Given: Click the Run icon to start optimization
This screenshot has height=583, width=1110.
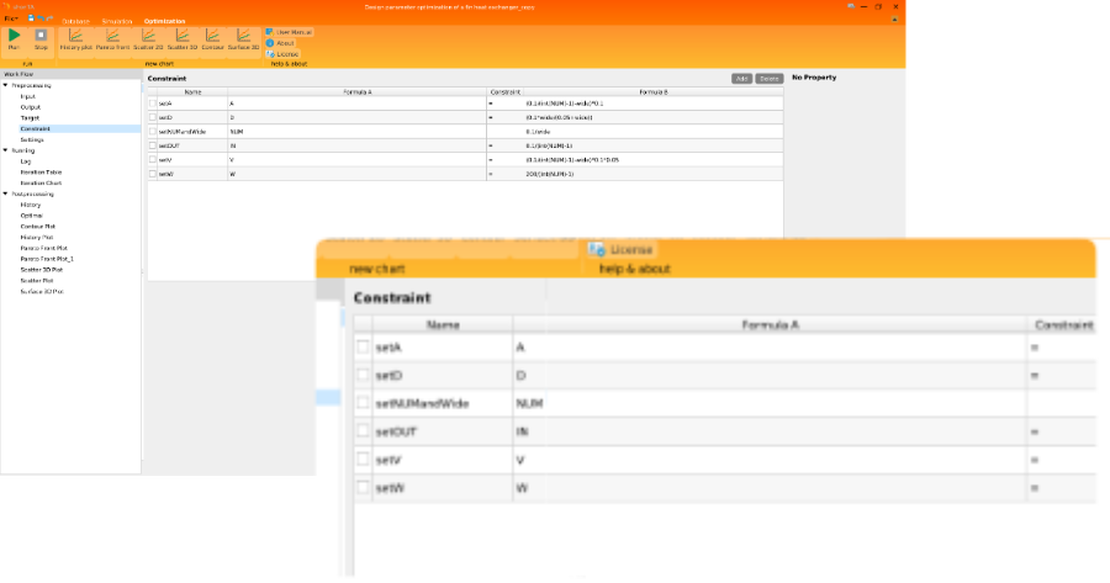Looking at the screenshot, I should pos(15,36).
